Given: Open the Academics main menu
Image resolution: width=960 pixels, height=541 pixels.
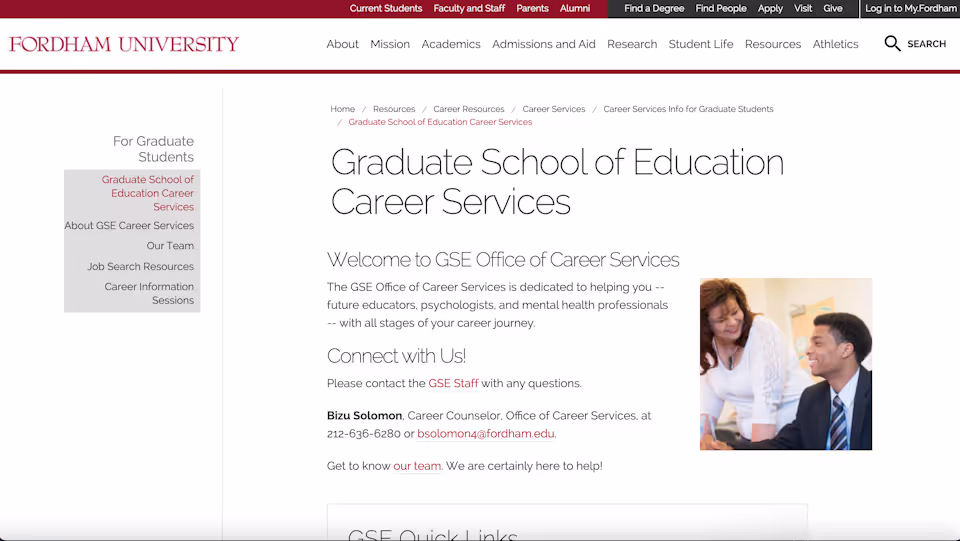Looking at the screenshot, I should pos(451,44).
